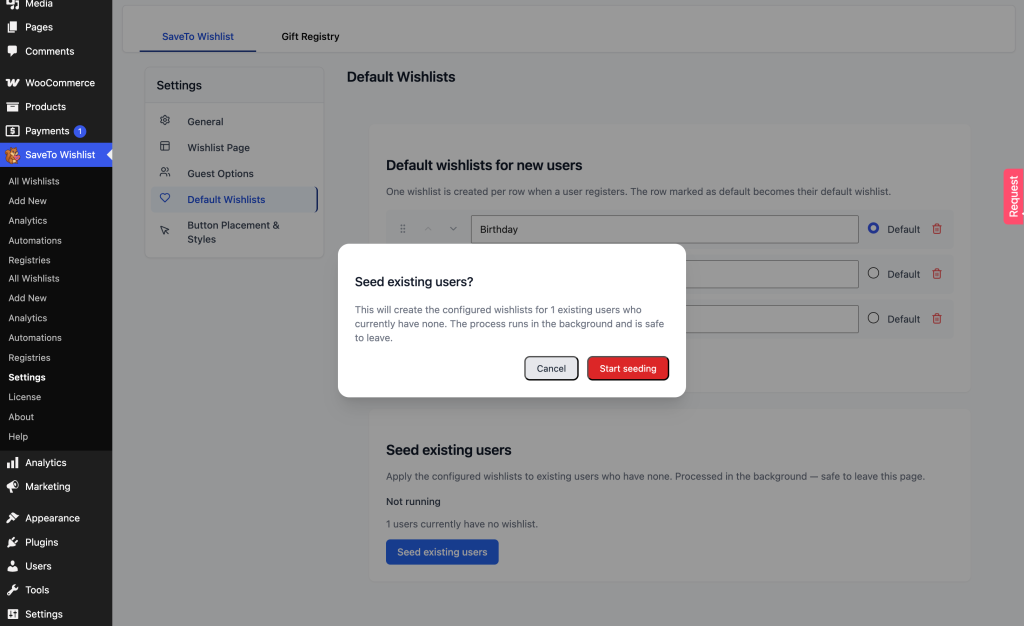Click the third wishlist name input field
Screen dimensions: 1024x626
772,319
